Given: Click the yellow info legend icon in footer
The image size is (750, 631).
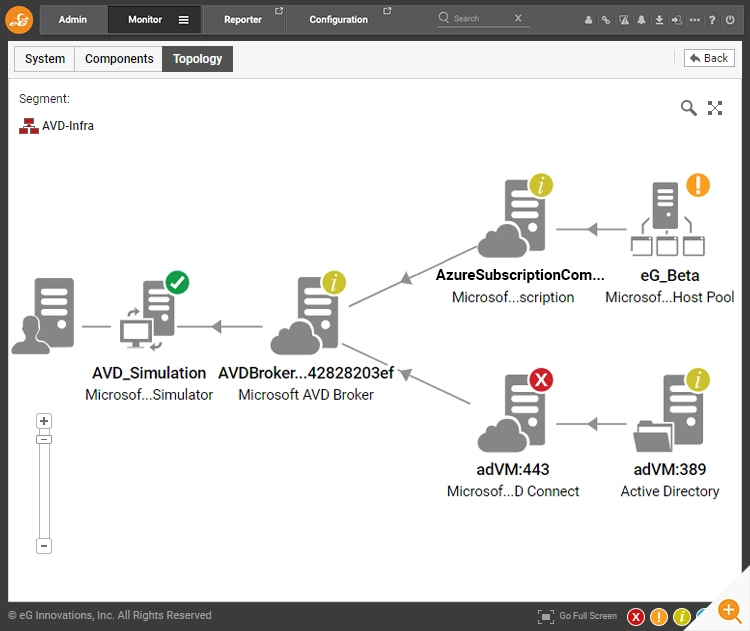Looking at the screenshot, I should (x=682, y=617).
